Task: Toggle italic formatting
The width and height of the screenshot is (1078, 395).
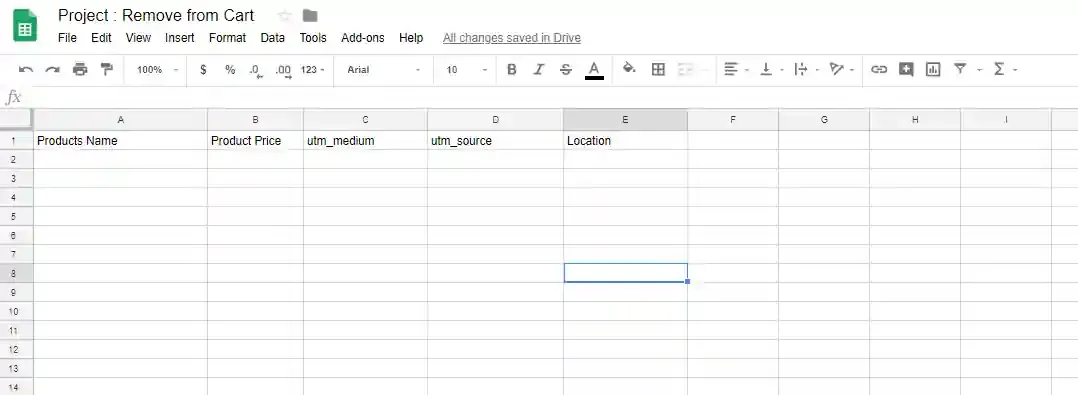Action: pos(539,69)
